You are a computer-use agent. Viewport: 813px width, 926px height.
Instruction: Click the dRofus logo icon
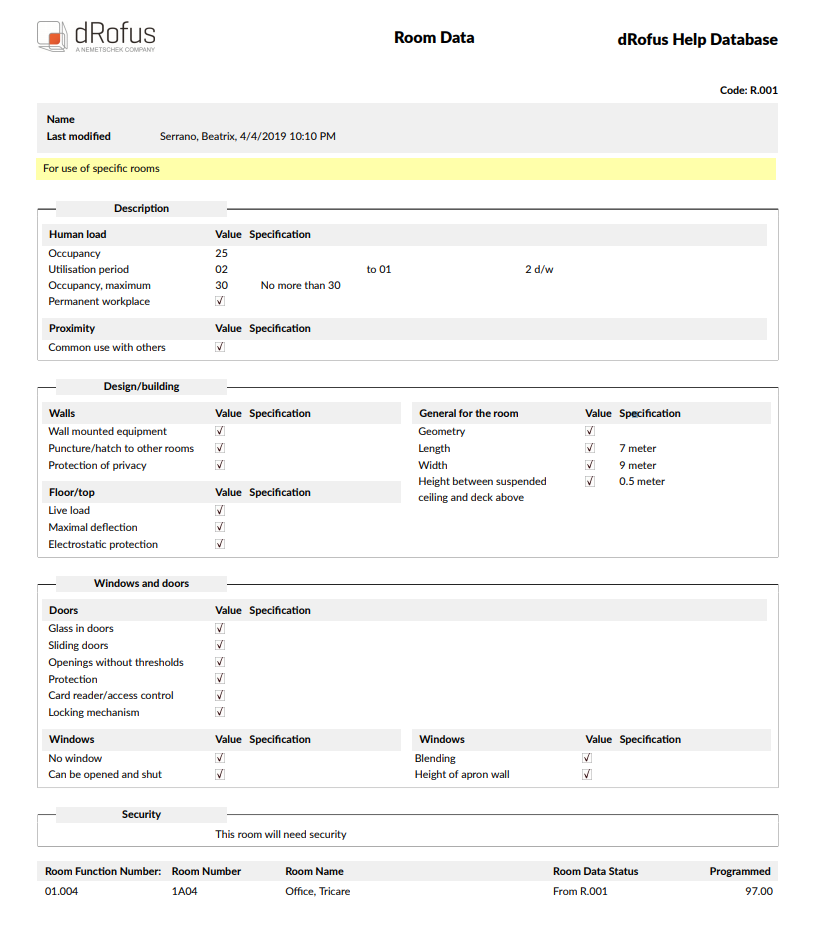[x=49, y=33]
